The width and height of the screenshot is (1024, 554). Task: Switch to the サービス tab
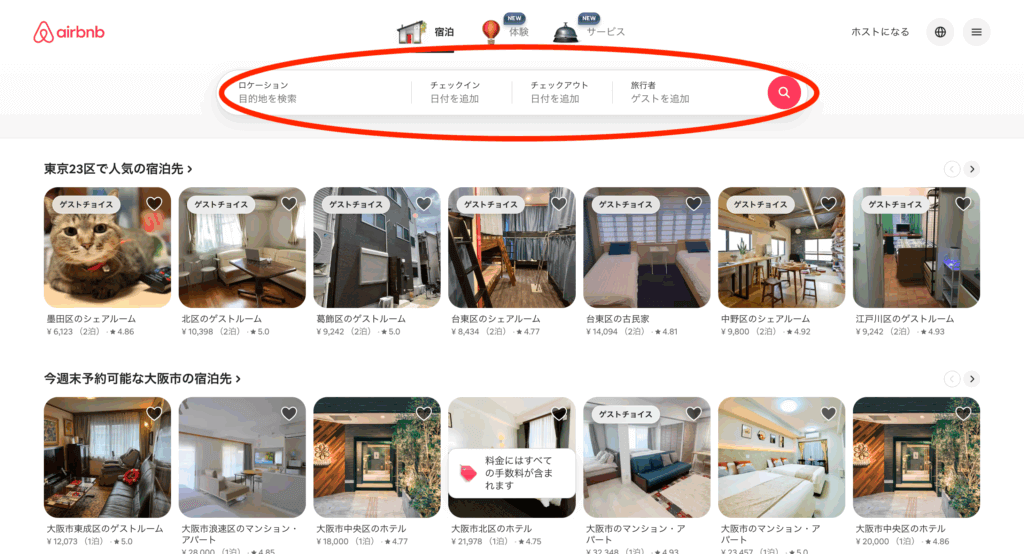[605, 32]
